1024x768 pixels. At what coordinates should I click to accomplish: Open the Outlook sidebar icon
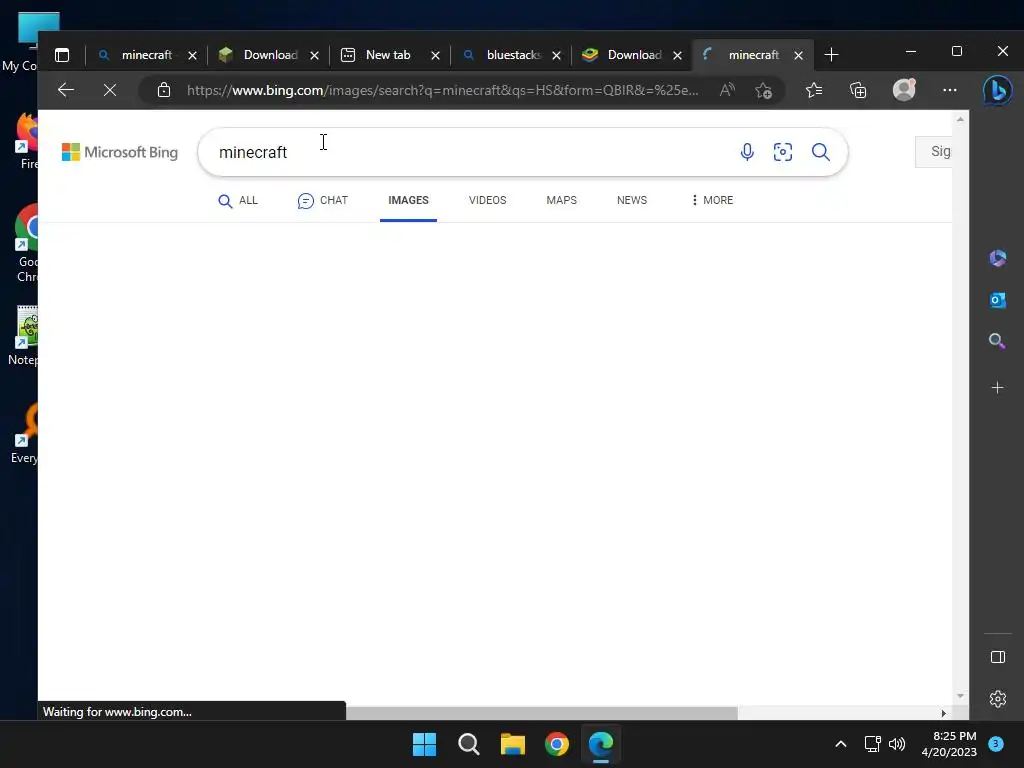click(997, 300)
